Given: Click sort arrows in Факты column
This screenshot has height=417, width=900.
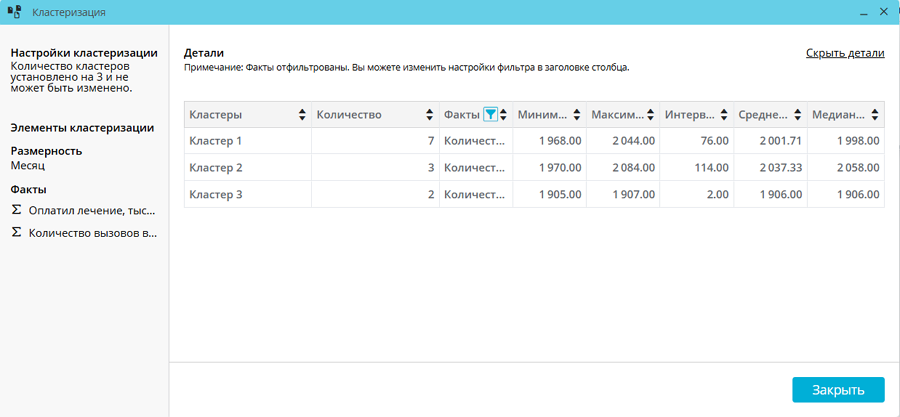Looking at the screenshot, I should click(x=503, y=115).
